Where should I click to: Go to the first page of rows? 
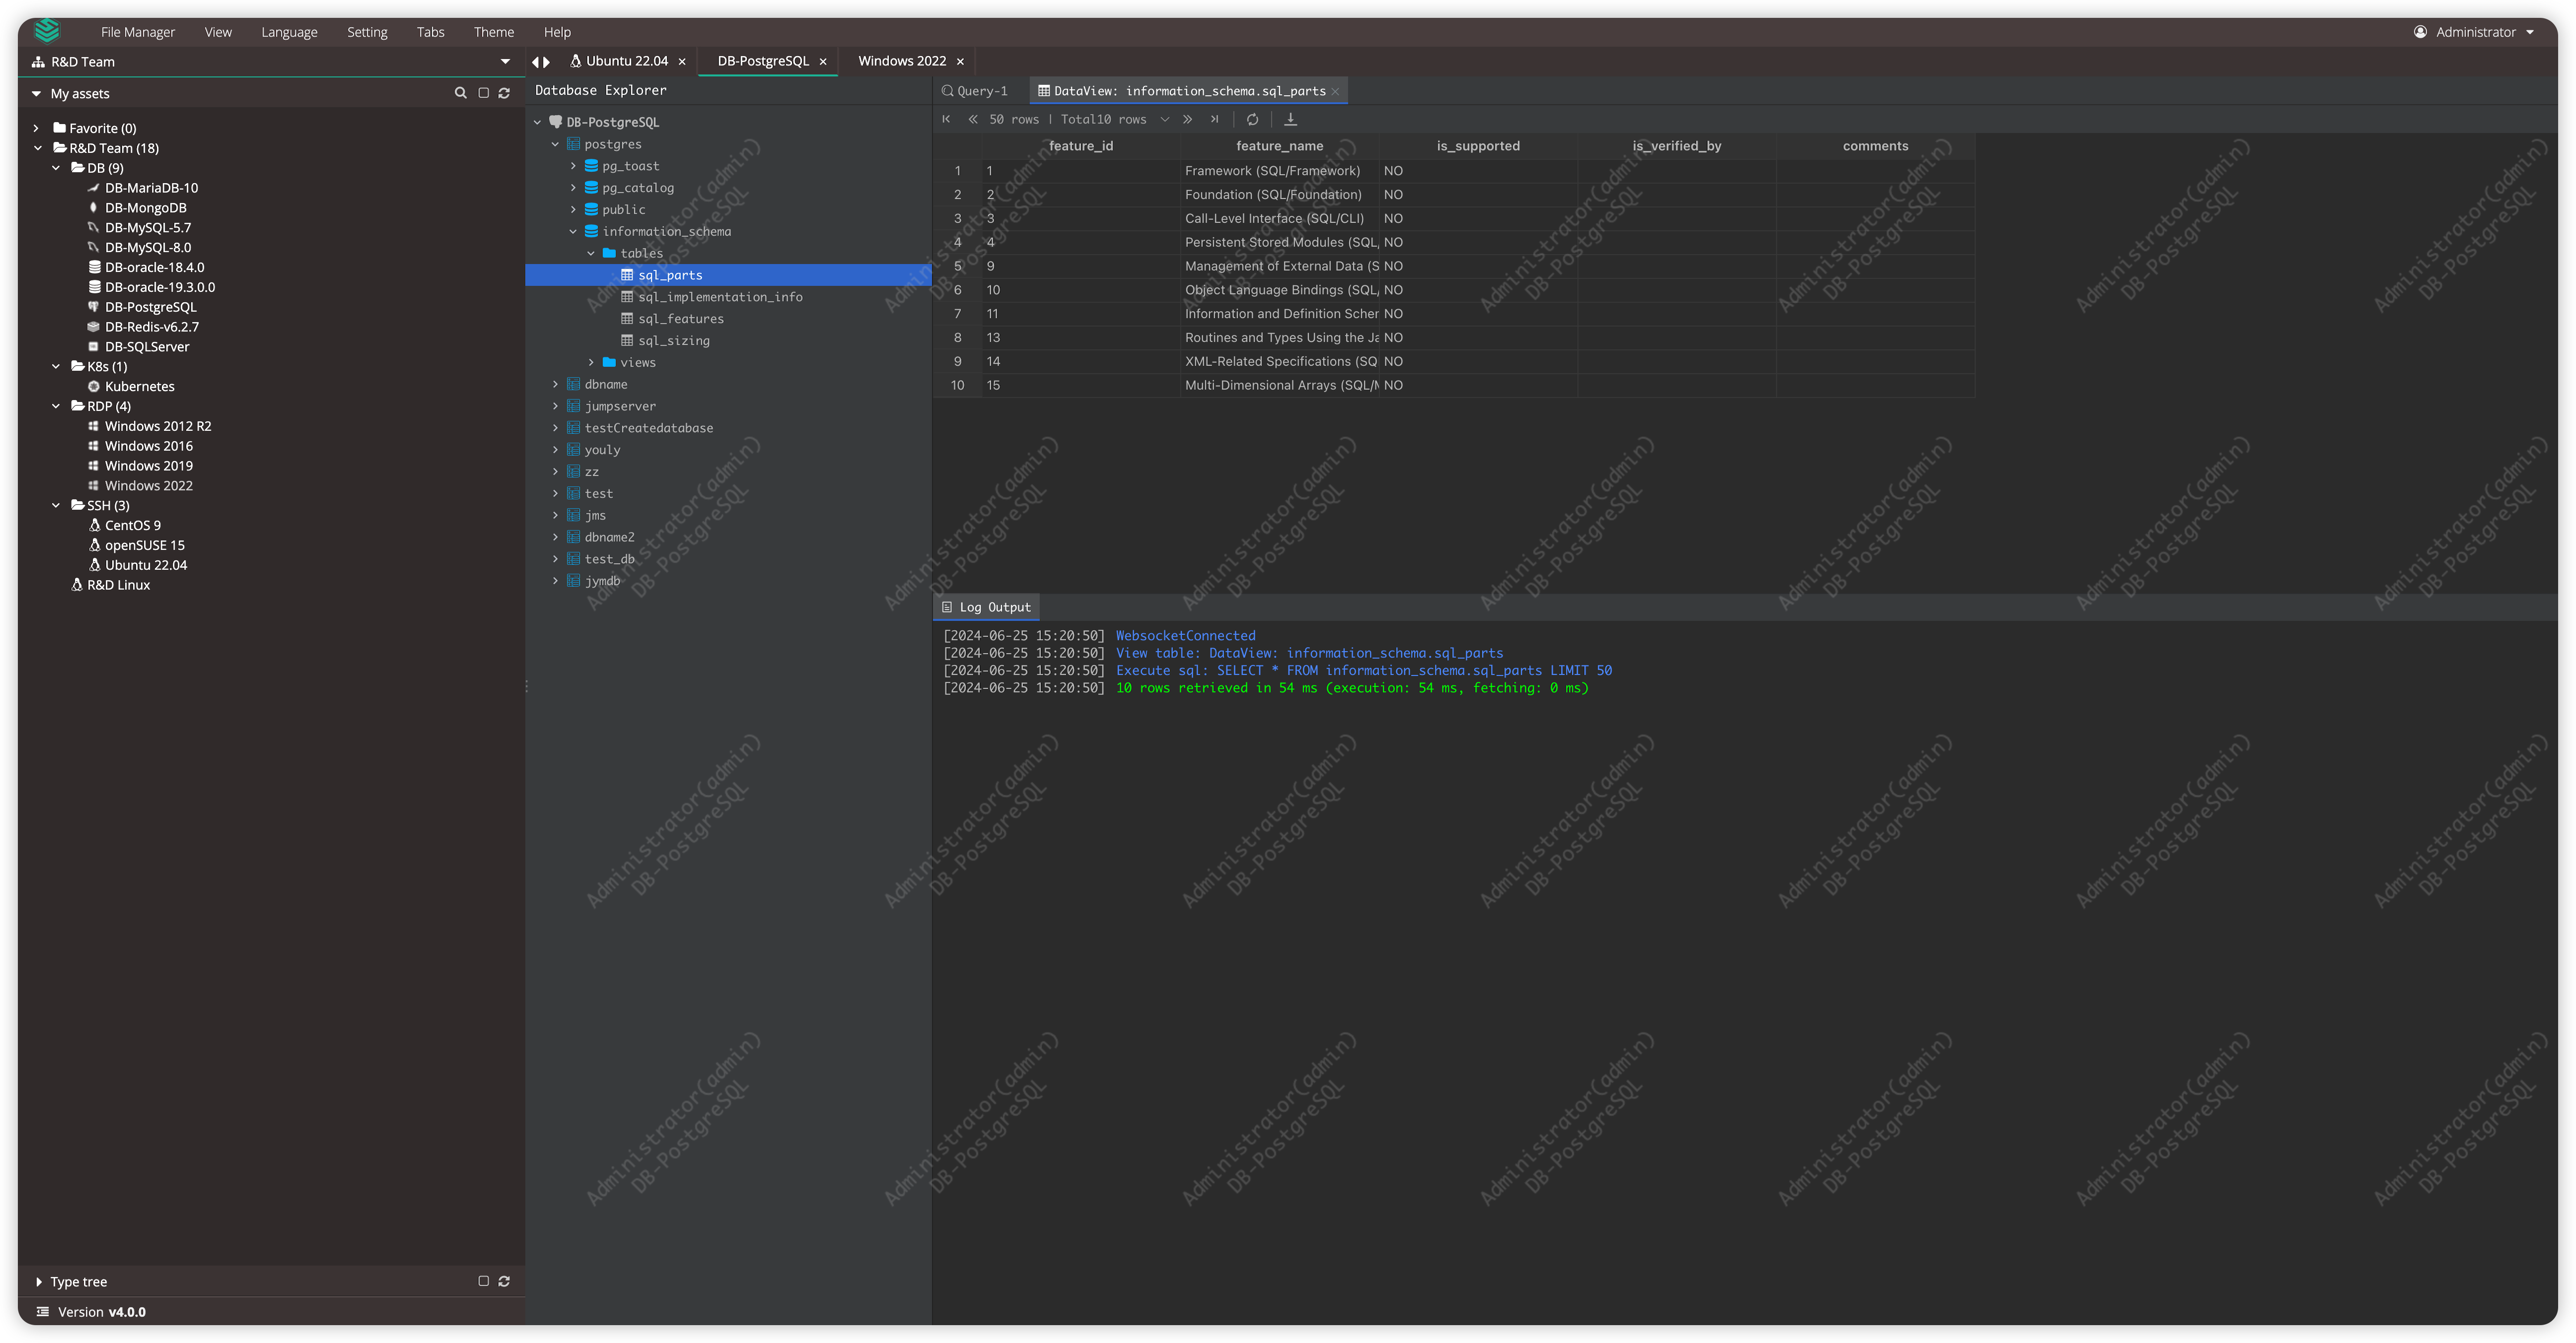[946, 119]
